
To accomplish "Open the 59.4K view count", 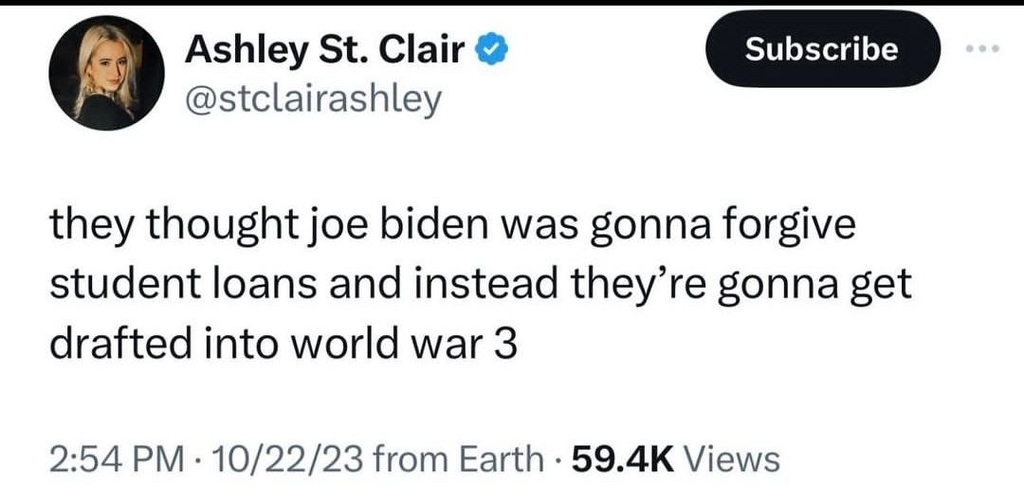I will (x=614, y=461).
